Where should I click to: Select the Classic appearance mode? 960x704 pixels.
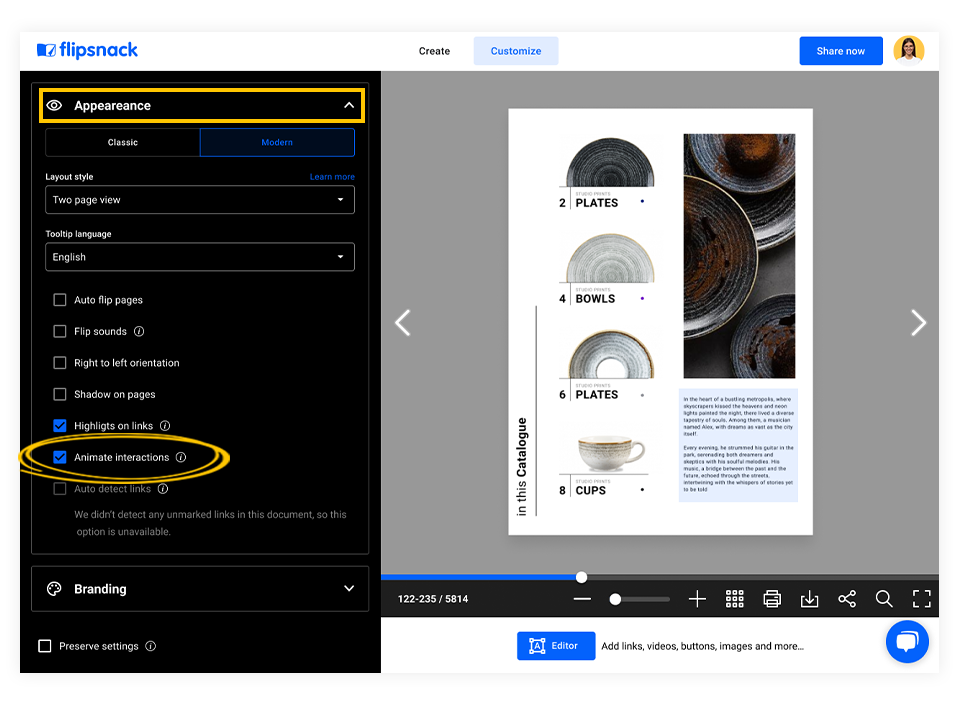122,142
